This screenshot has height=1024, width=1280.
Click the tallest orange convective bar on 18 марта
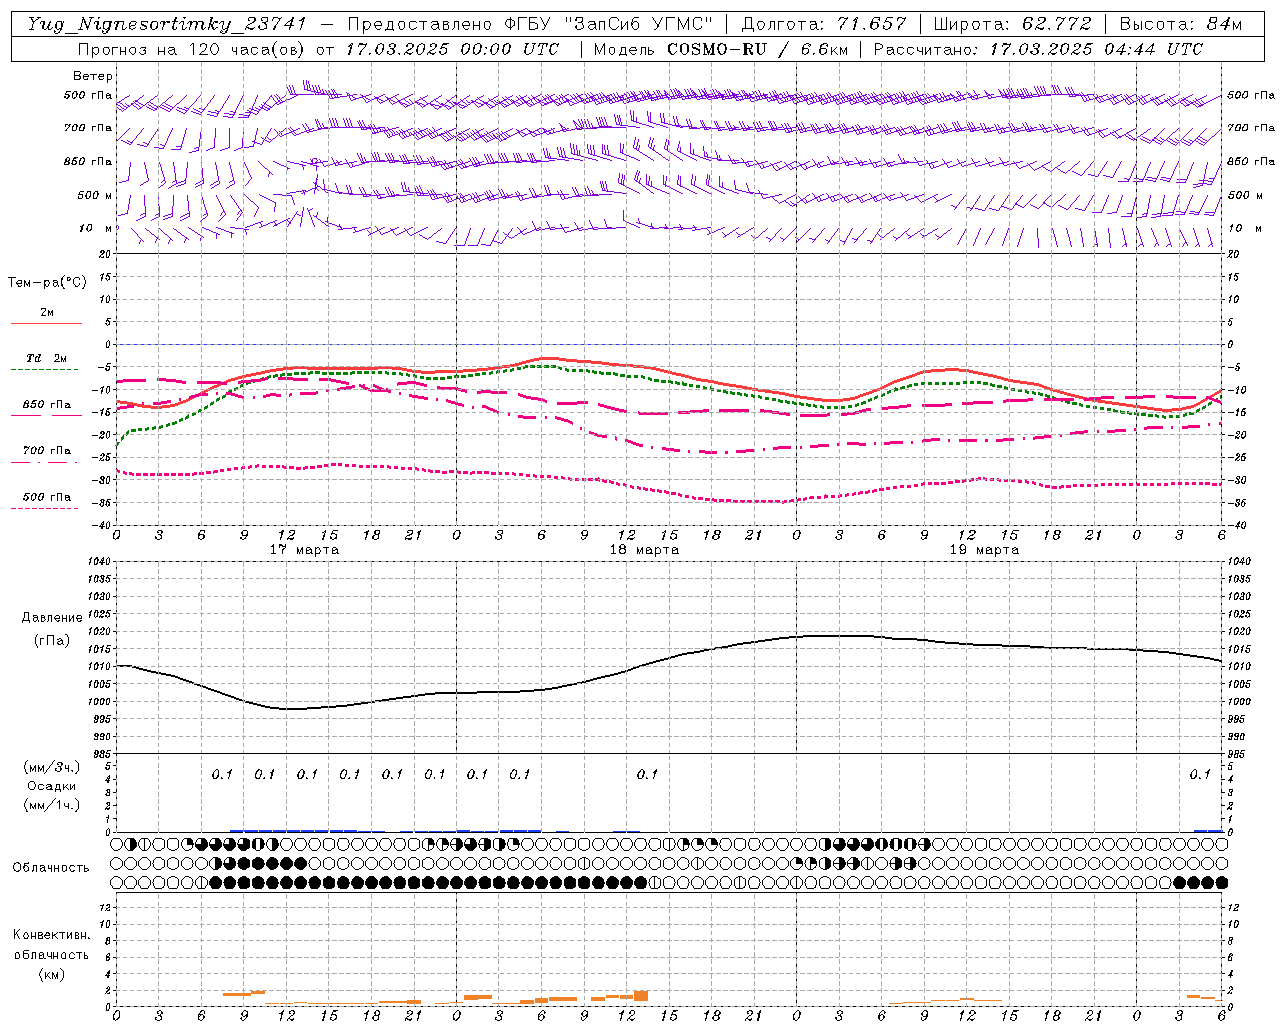[641, 996]
